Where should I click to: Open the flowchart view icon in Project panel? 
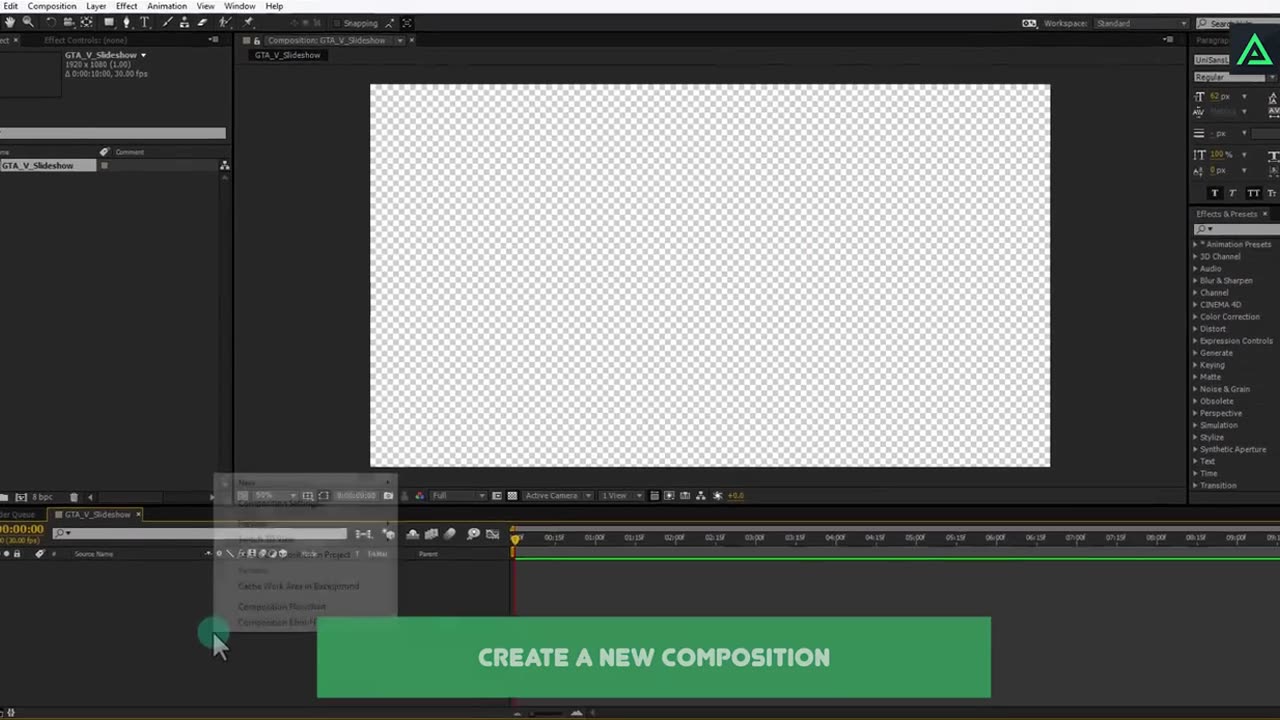[x=225, y=165]
